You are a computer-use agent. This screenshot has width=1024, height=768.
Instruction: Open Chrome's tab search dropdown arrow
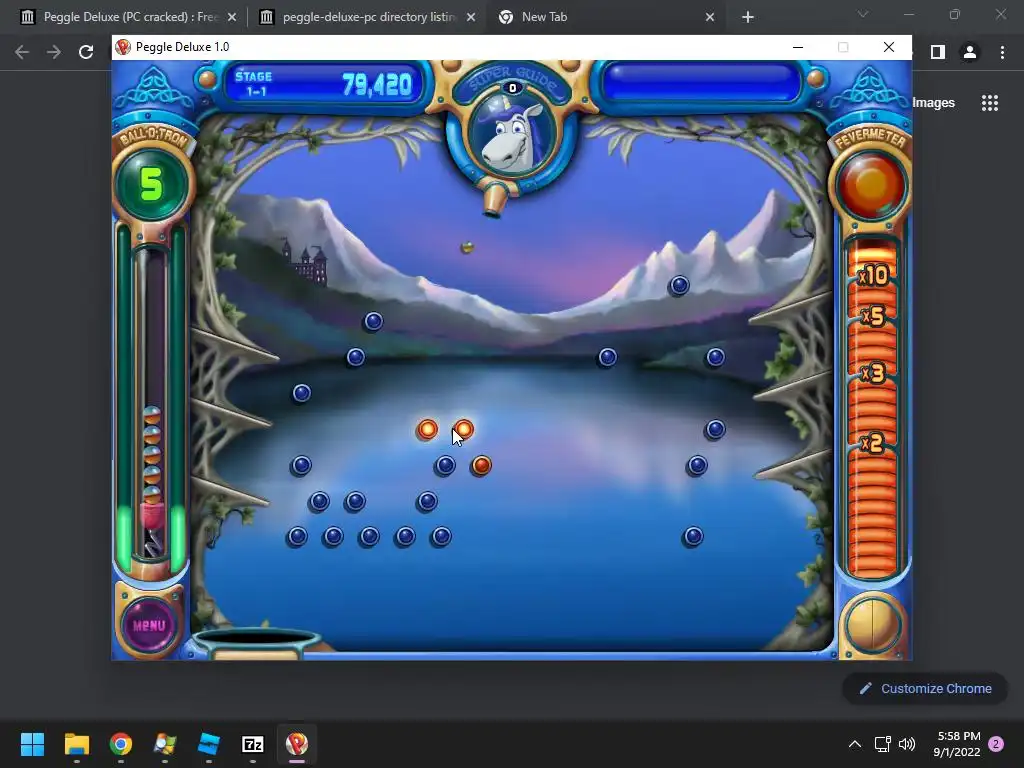click(863, 14)
